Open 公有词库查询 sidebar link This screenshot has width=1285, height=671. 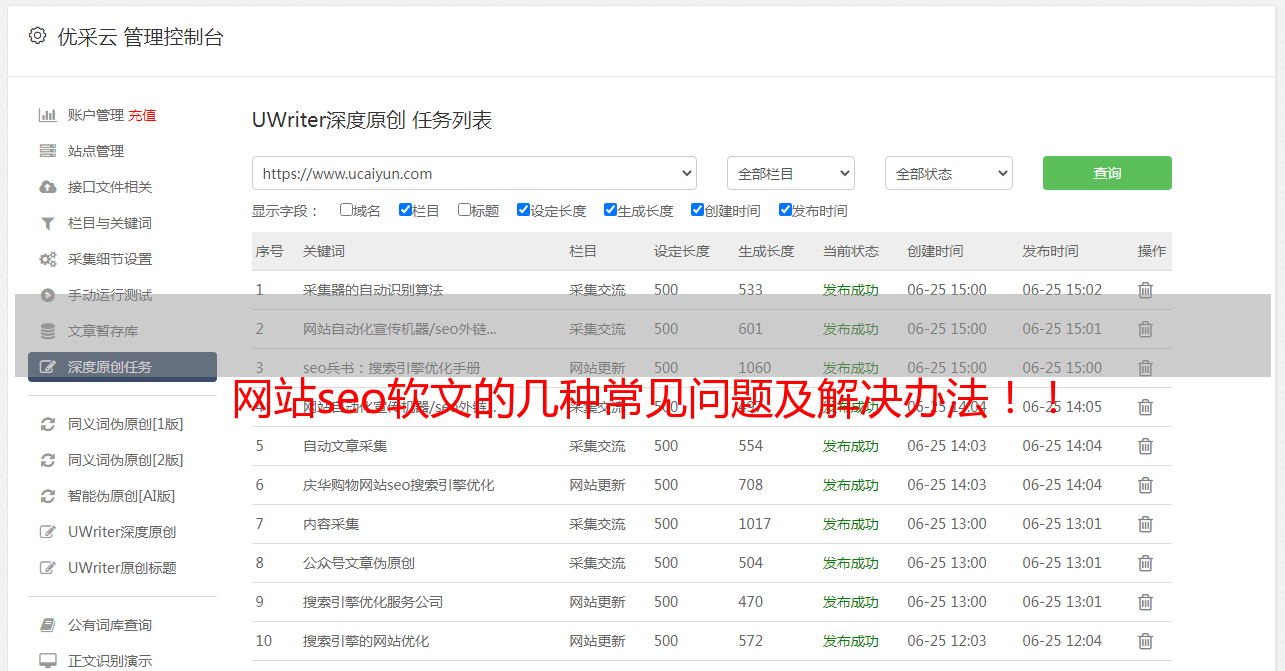click(110, 625)
